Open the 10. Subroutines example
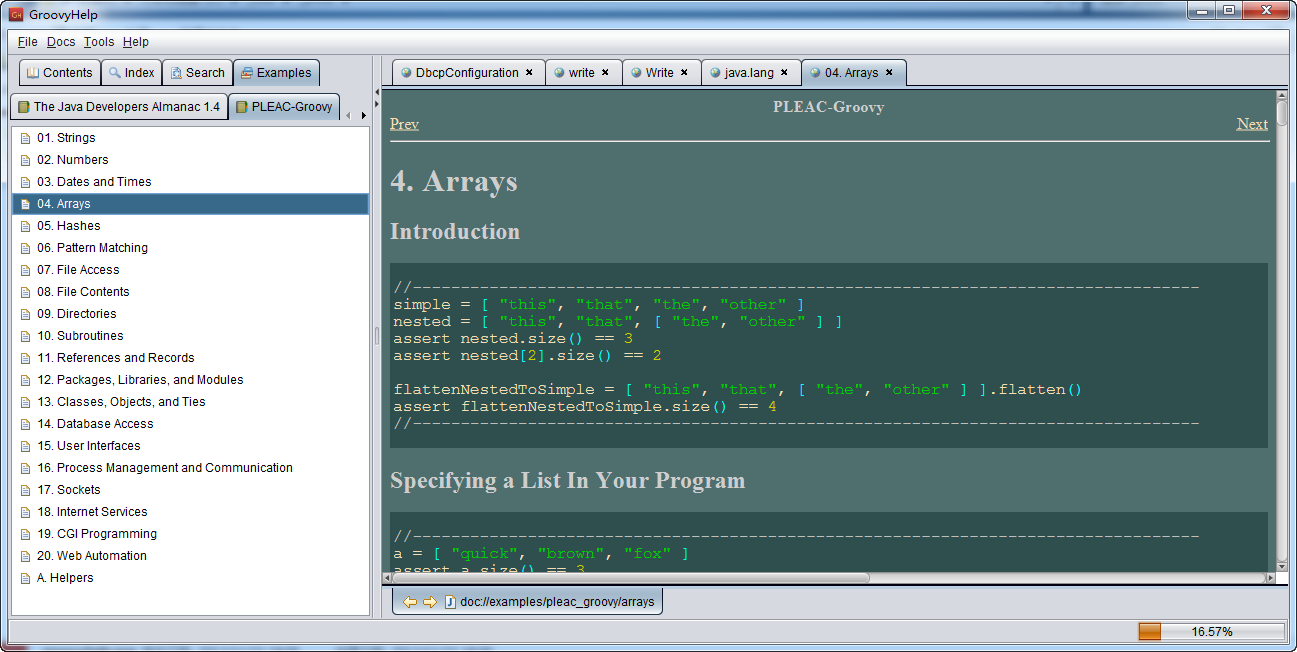The width and height of the screenshot is (1297, 652). pyautogui.click(x=190, y=336)
